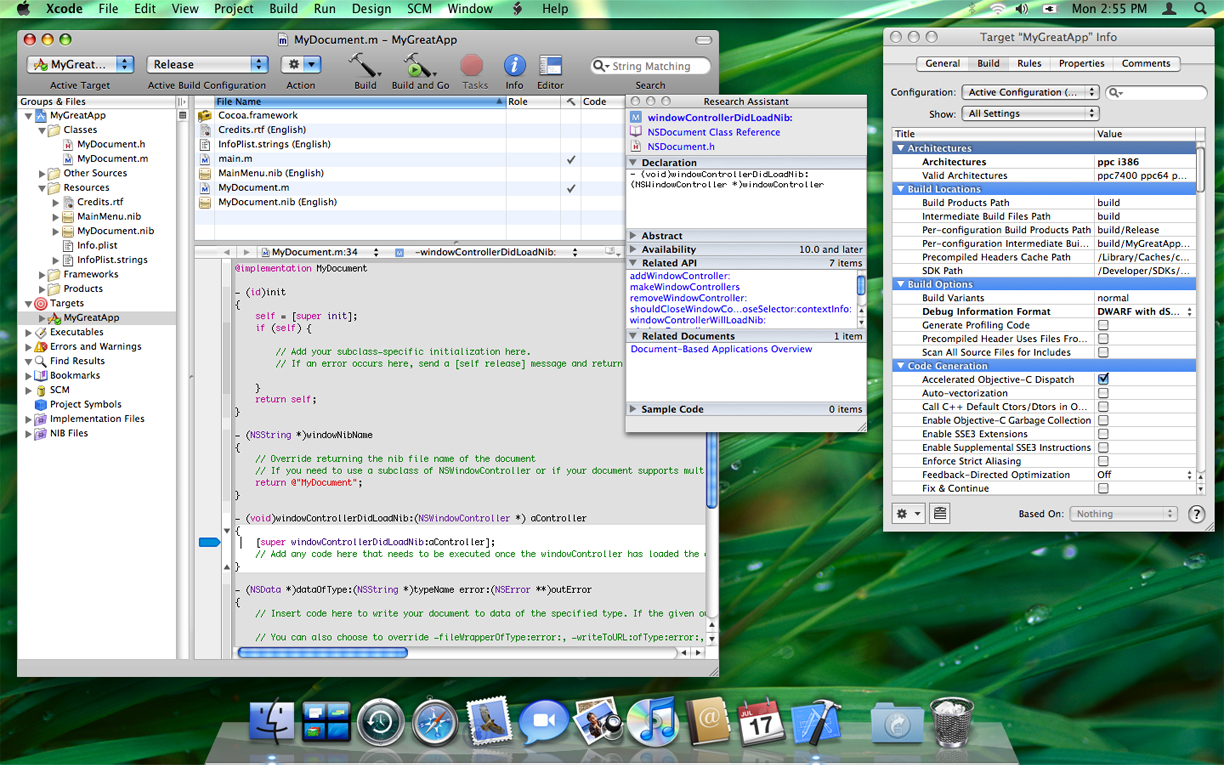
Task: Click the String Matching search field
Action: click(x=650, y=66)
